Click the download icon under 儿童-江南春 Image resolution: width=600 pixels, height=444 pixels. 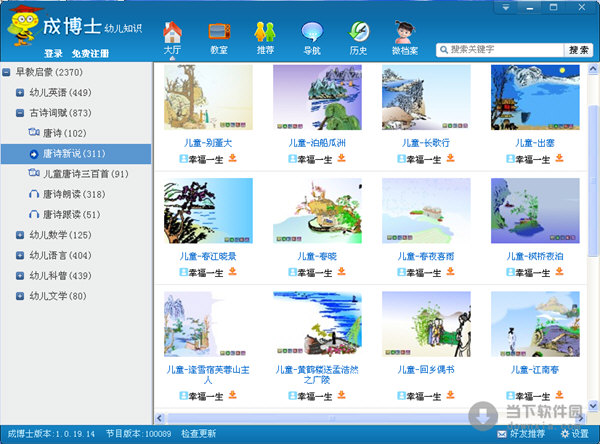click(559, 395)
